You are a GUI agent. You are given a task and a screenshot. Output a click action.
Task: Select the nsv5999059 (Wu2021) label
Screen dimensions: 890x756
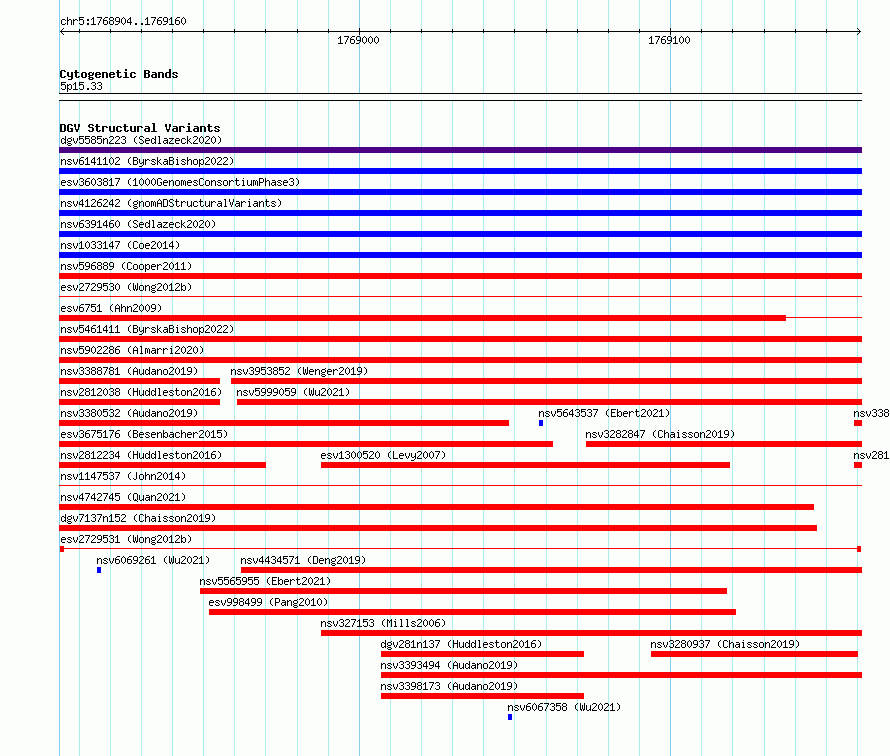293,392
